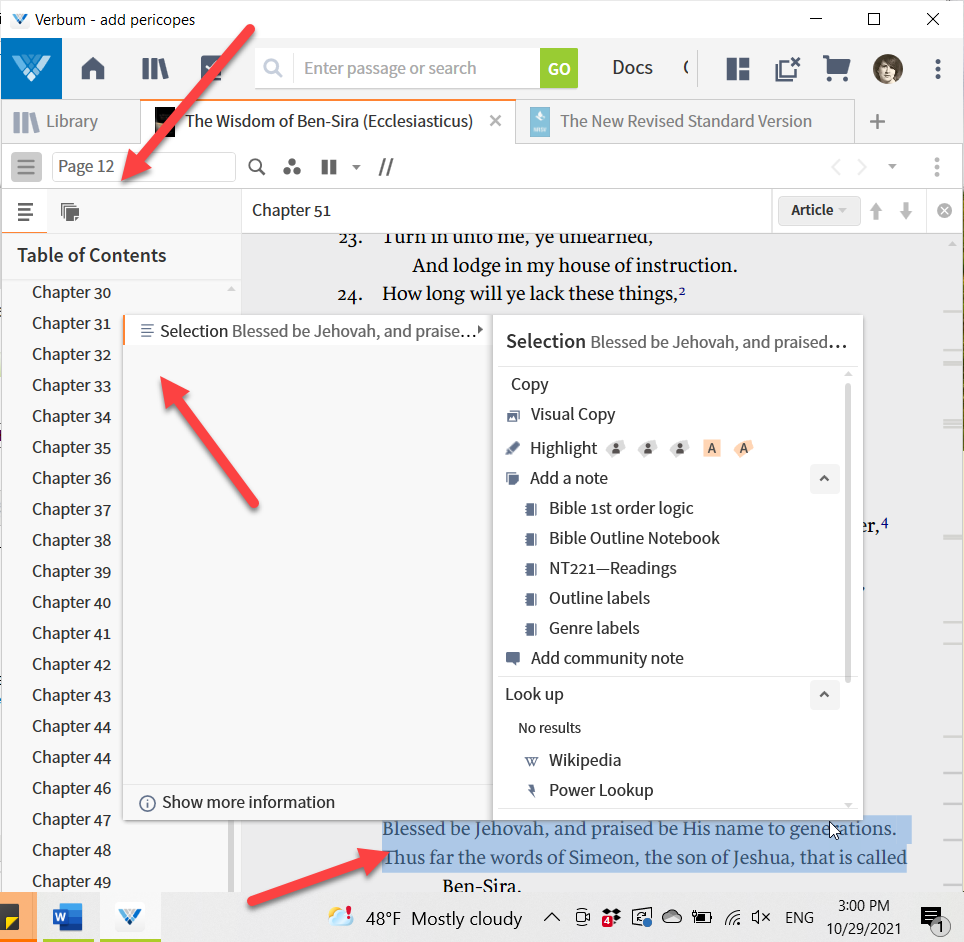Open the Article navigation dropdown
Image resolution: width=964 pixels, height=942 pixels.
point(819,210)
